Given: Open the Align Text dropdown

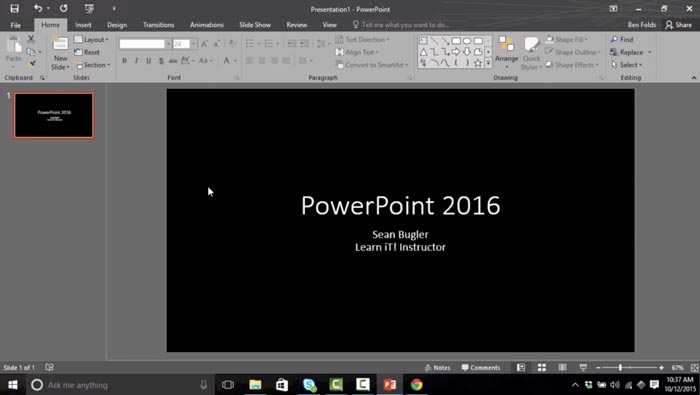Looking at the screenshot, I should coord(357,52).
